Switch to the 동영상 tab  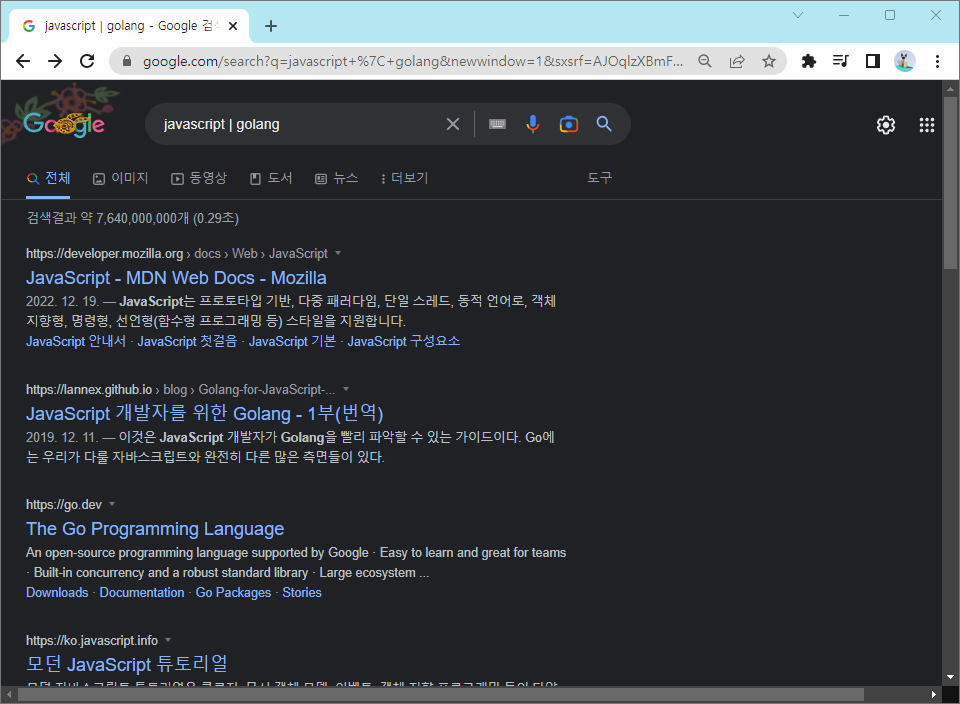(199, 178)
